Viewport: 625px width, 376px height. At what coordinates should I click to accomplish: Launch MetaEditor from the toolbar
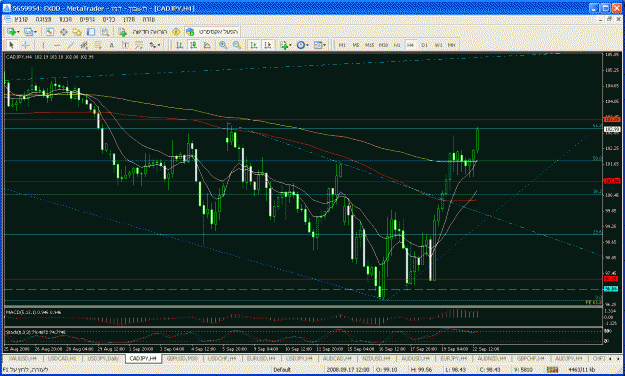tap(176, 32)
